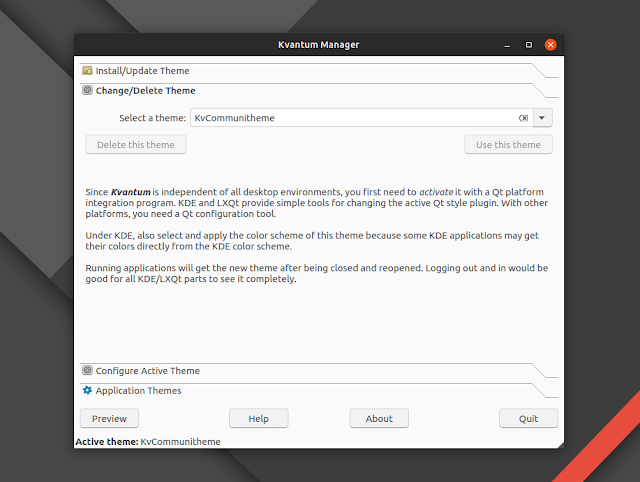Click the Kvantum Manager title bar text
This screenshot has height=482, width=640.
pos(318,45)
